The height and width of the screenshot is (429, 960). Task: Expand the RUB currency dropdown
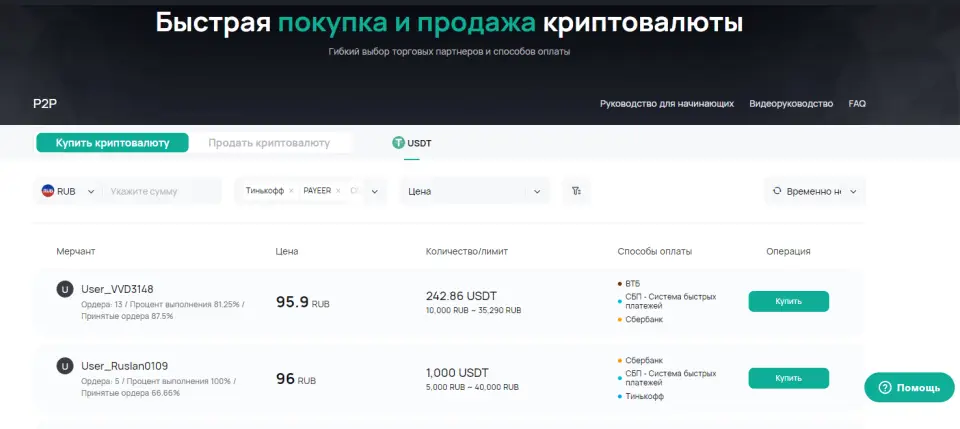point(91,192)
